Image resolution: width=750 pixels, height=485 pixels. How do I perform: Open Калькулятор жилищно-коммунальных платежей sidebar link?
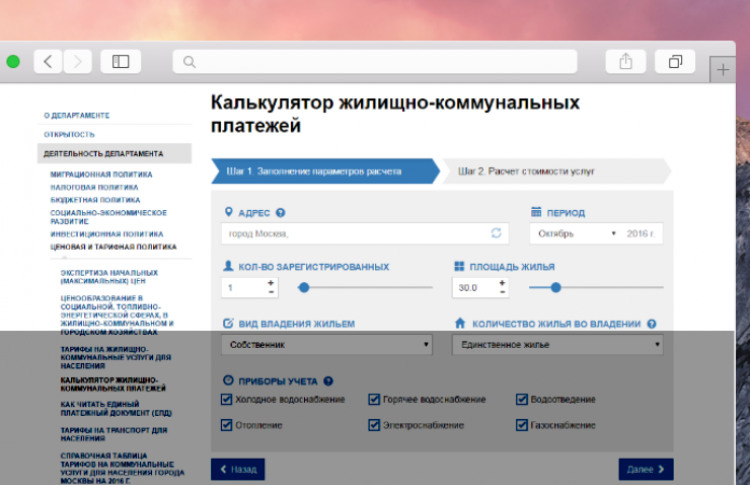(x=113, y=384)
